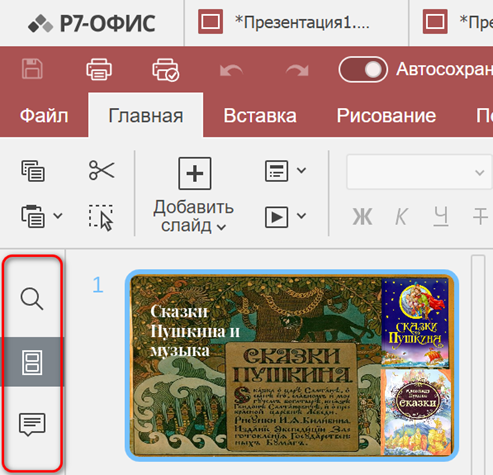
Task: Expand the Paste options dropdown arrow
Action: tap(58, 216)
